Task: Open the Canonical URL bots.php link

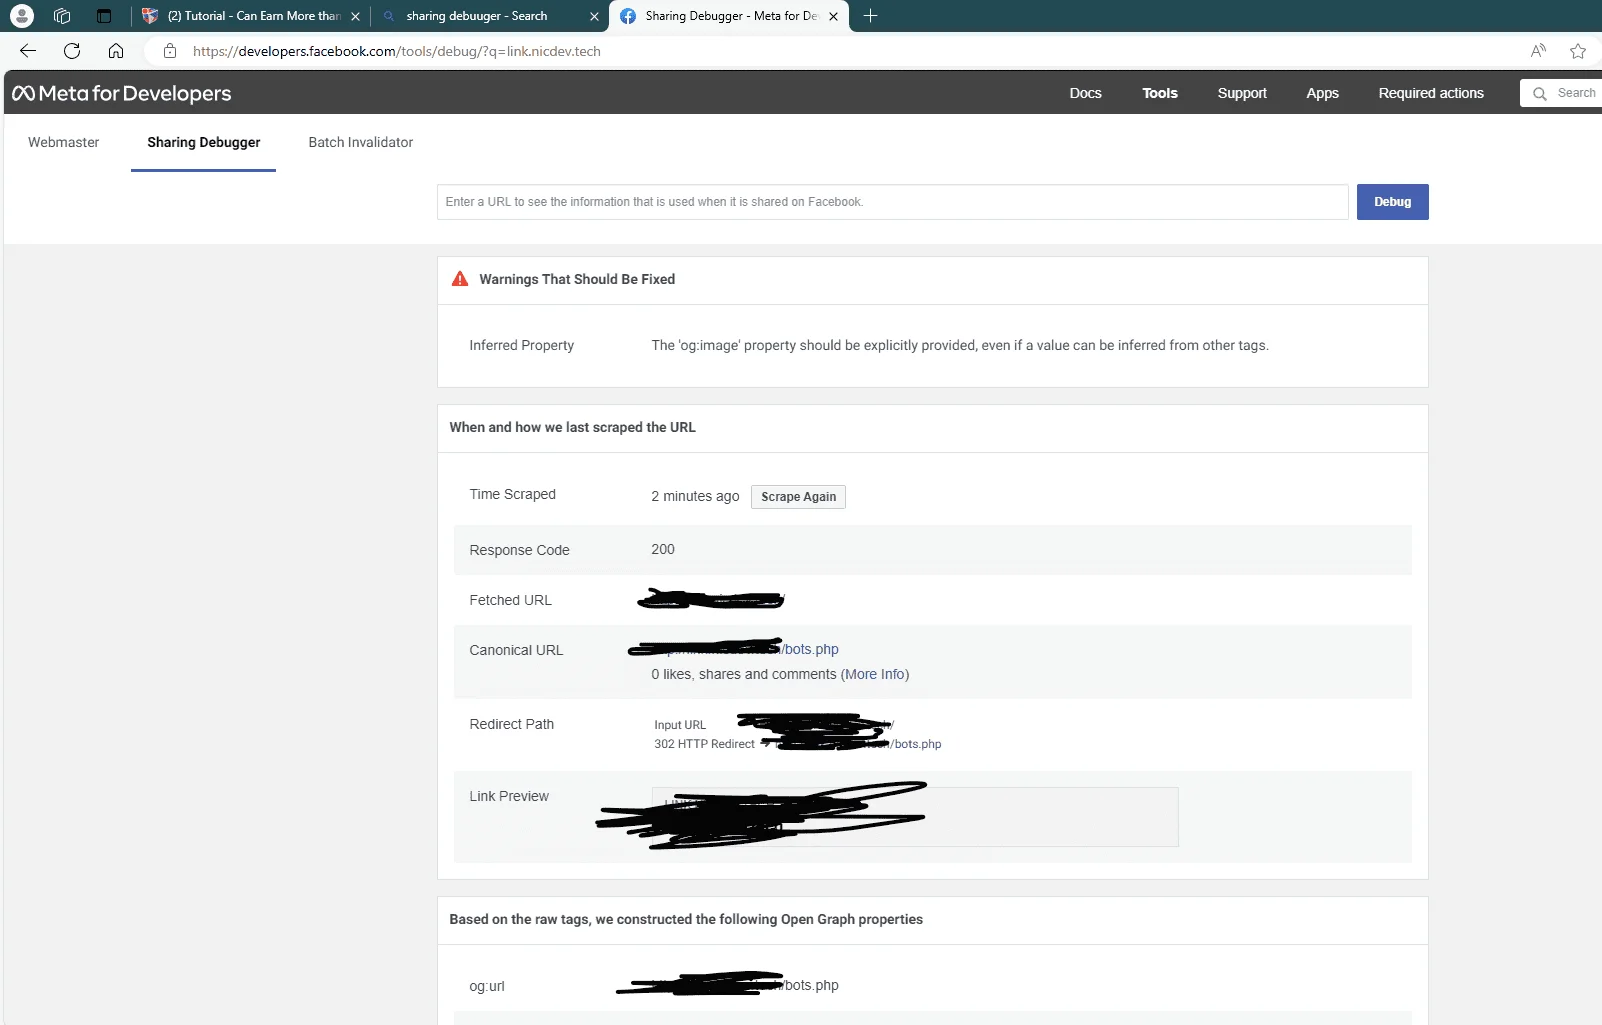Action: click(811, 649)
